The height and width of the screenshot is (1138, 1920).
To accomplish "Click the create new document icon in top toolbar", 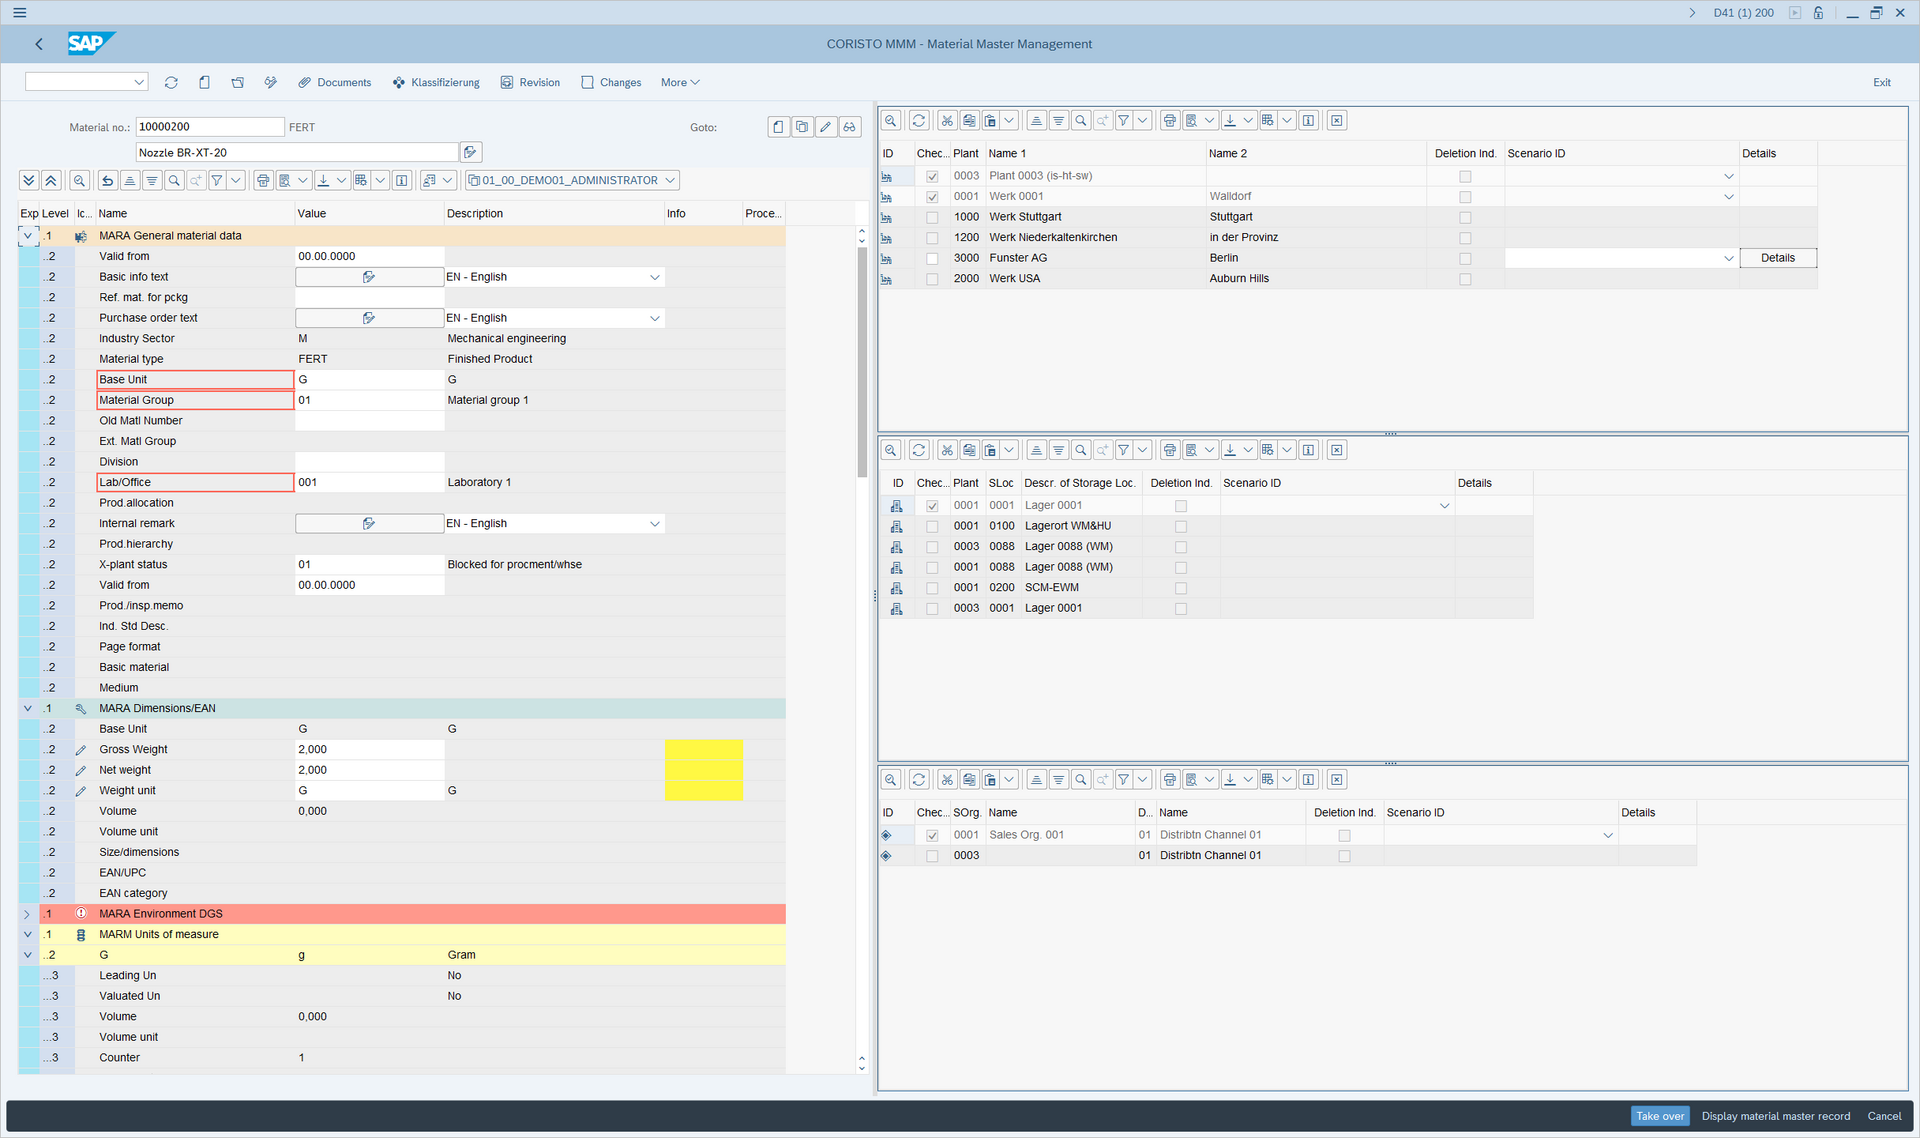I will [x=204, y=82].
